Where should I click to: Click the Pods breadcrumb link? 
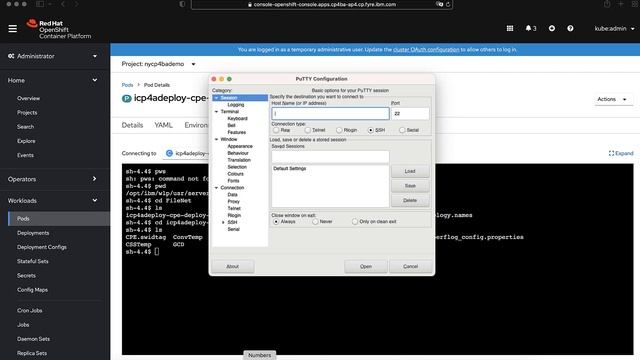tap(127, 85)
